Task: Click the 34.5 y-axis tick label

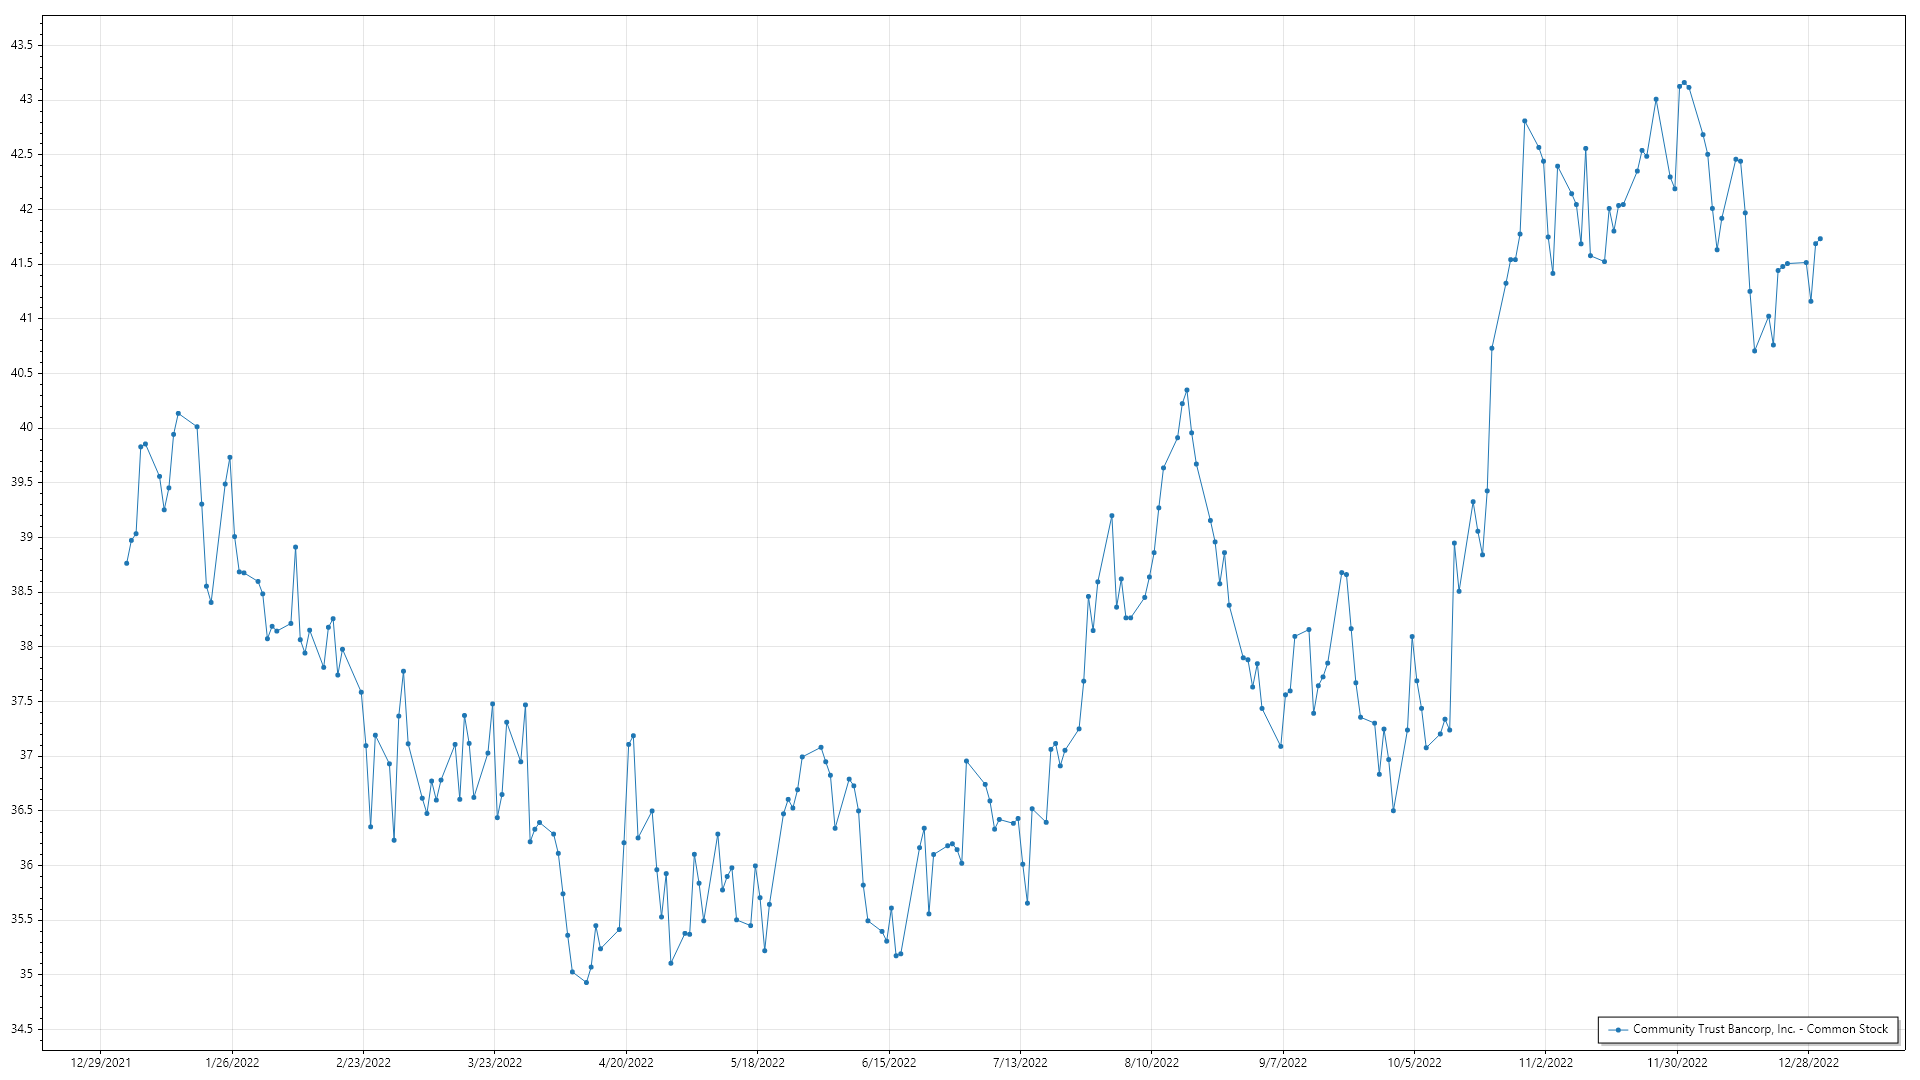Action: point(22,1029)
